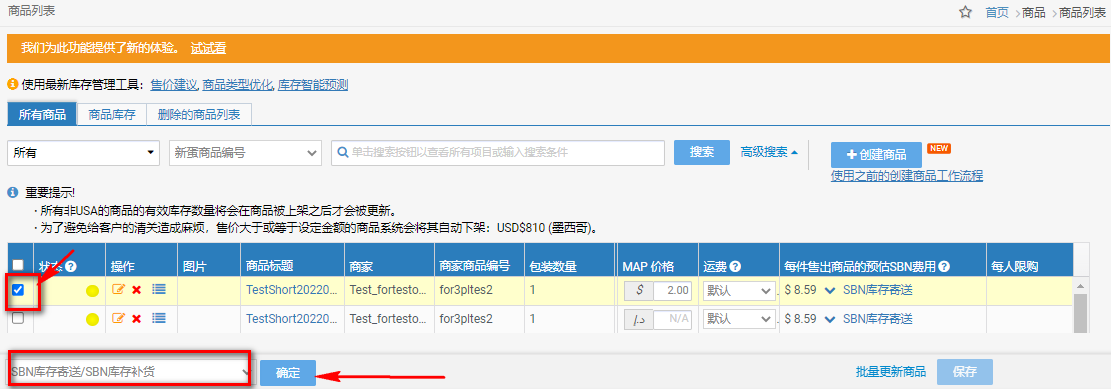This screenshot has height=389, width=1111.
Task: Open the blue list icon in the checked row
Action: coord(159,289)
